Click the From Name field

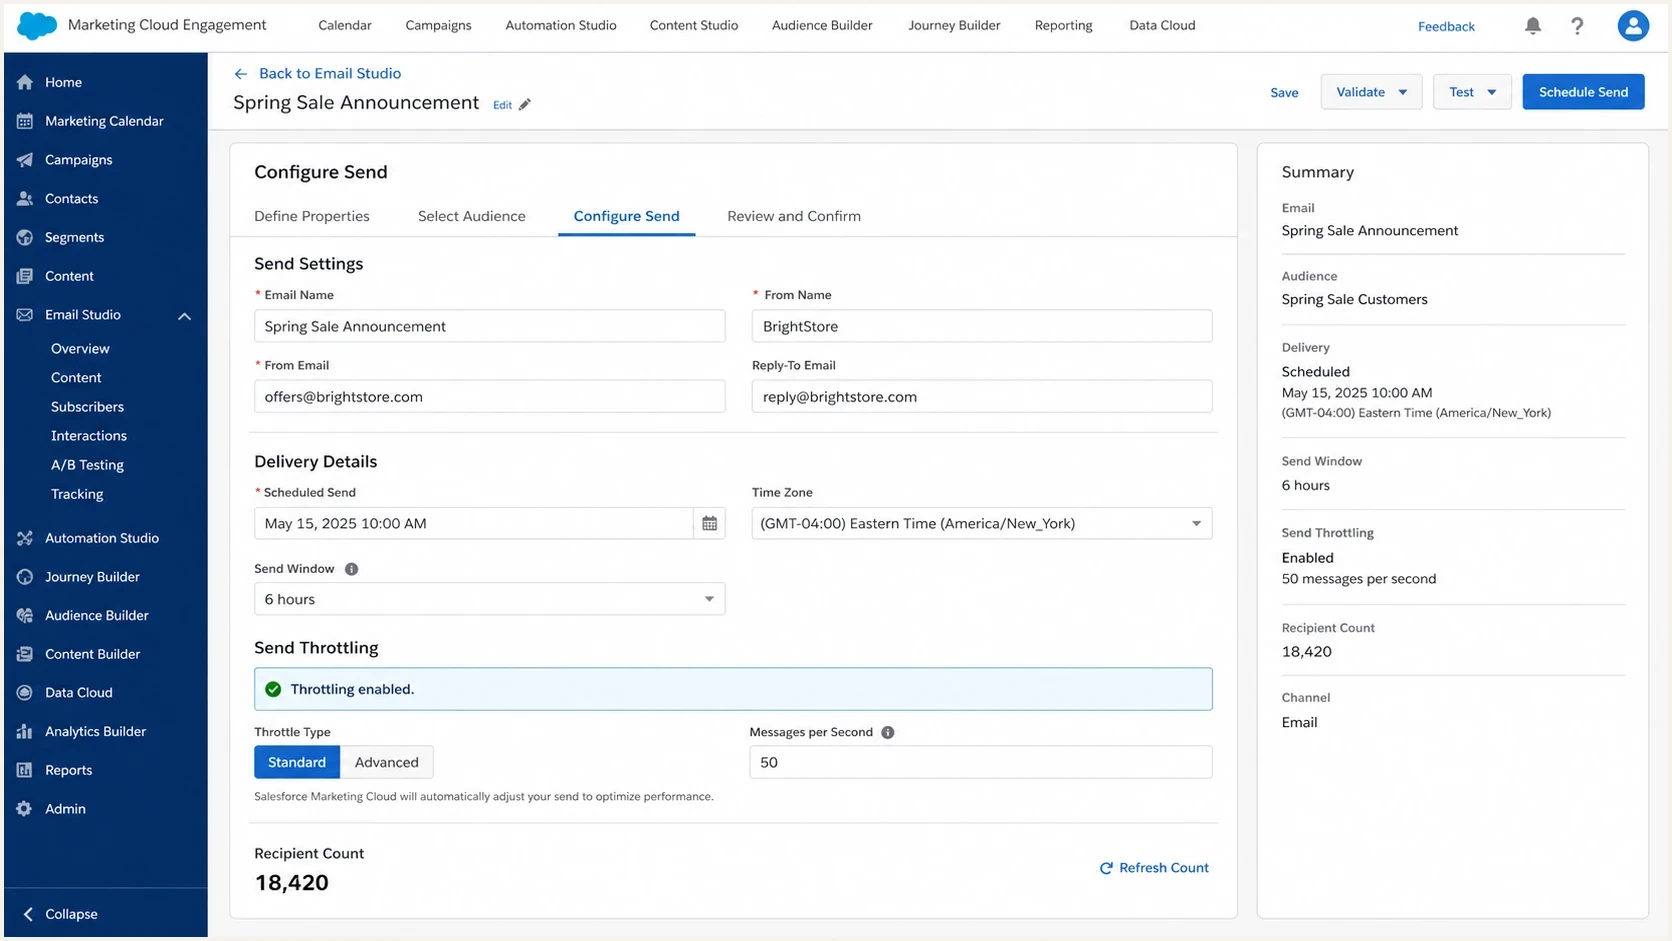pos(981,326)
